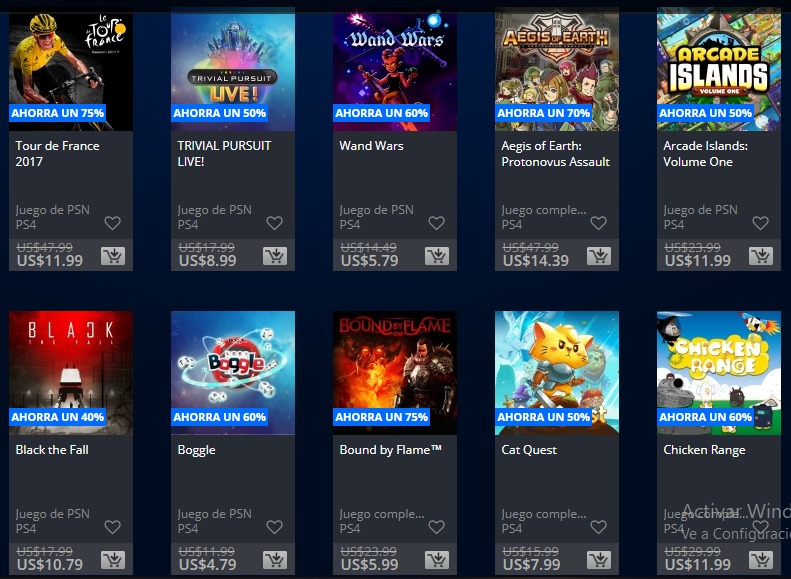Screen dimensions: 791x579
Task: Add Boggle to cart
Action: [x=275, y=560]
